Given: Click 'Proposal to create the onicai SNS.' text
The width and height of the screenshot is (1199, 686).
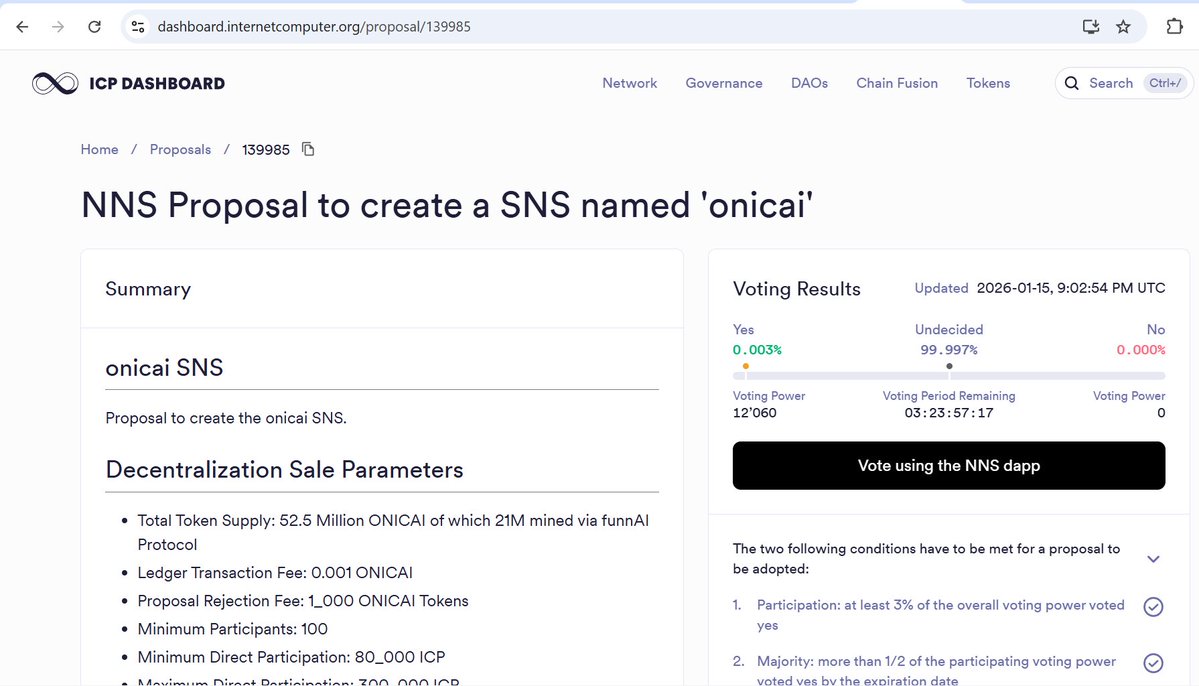Looking at the screenshot, I should (226, 418).
